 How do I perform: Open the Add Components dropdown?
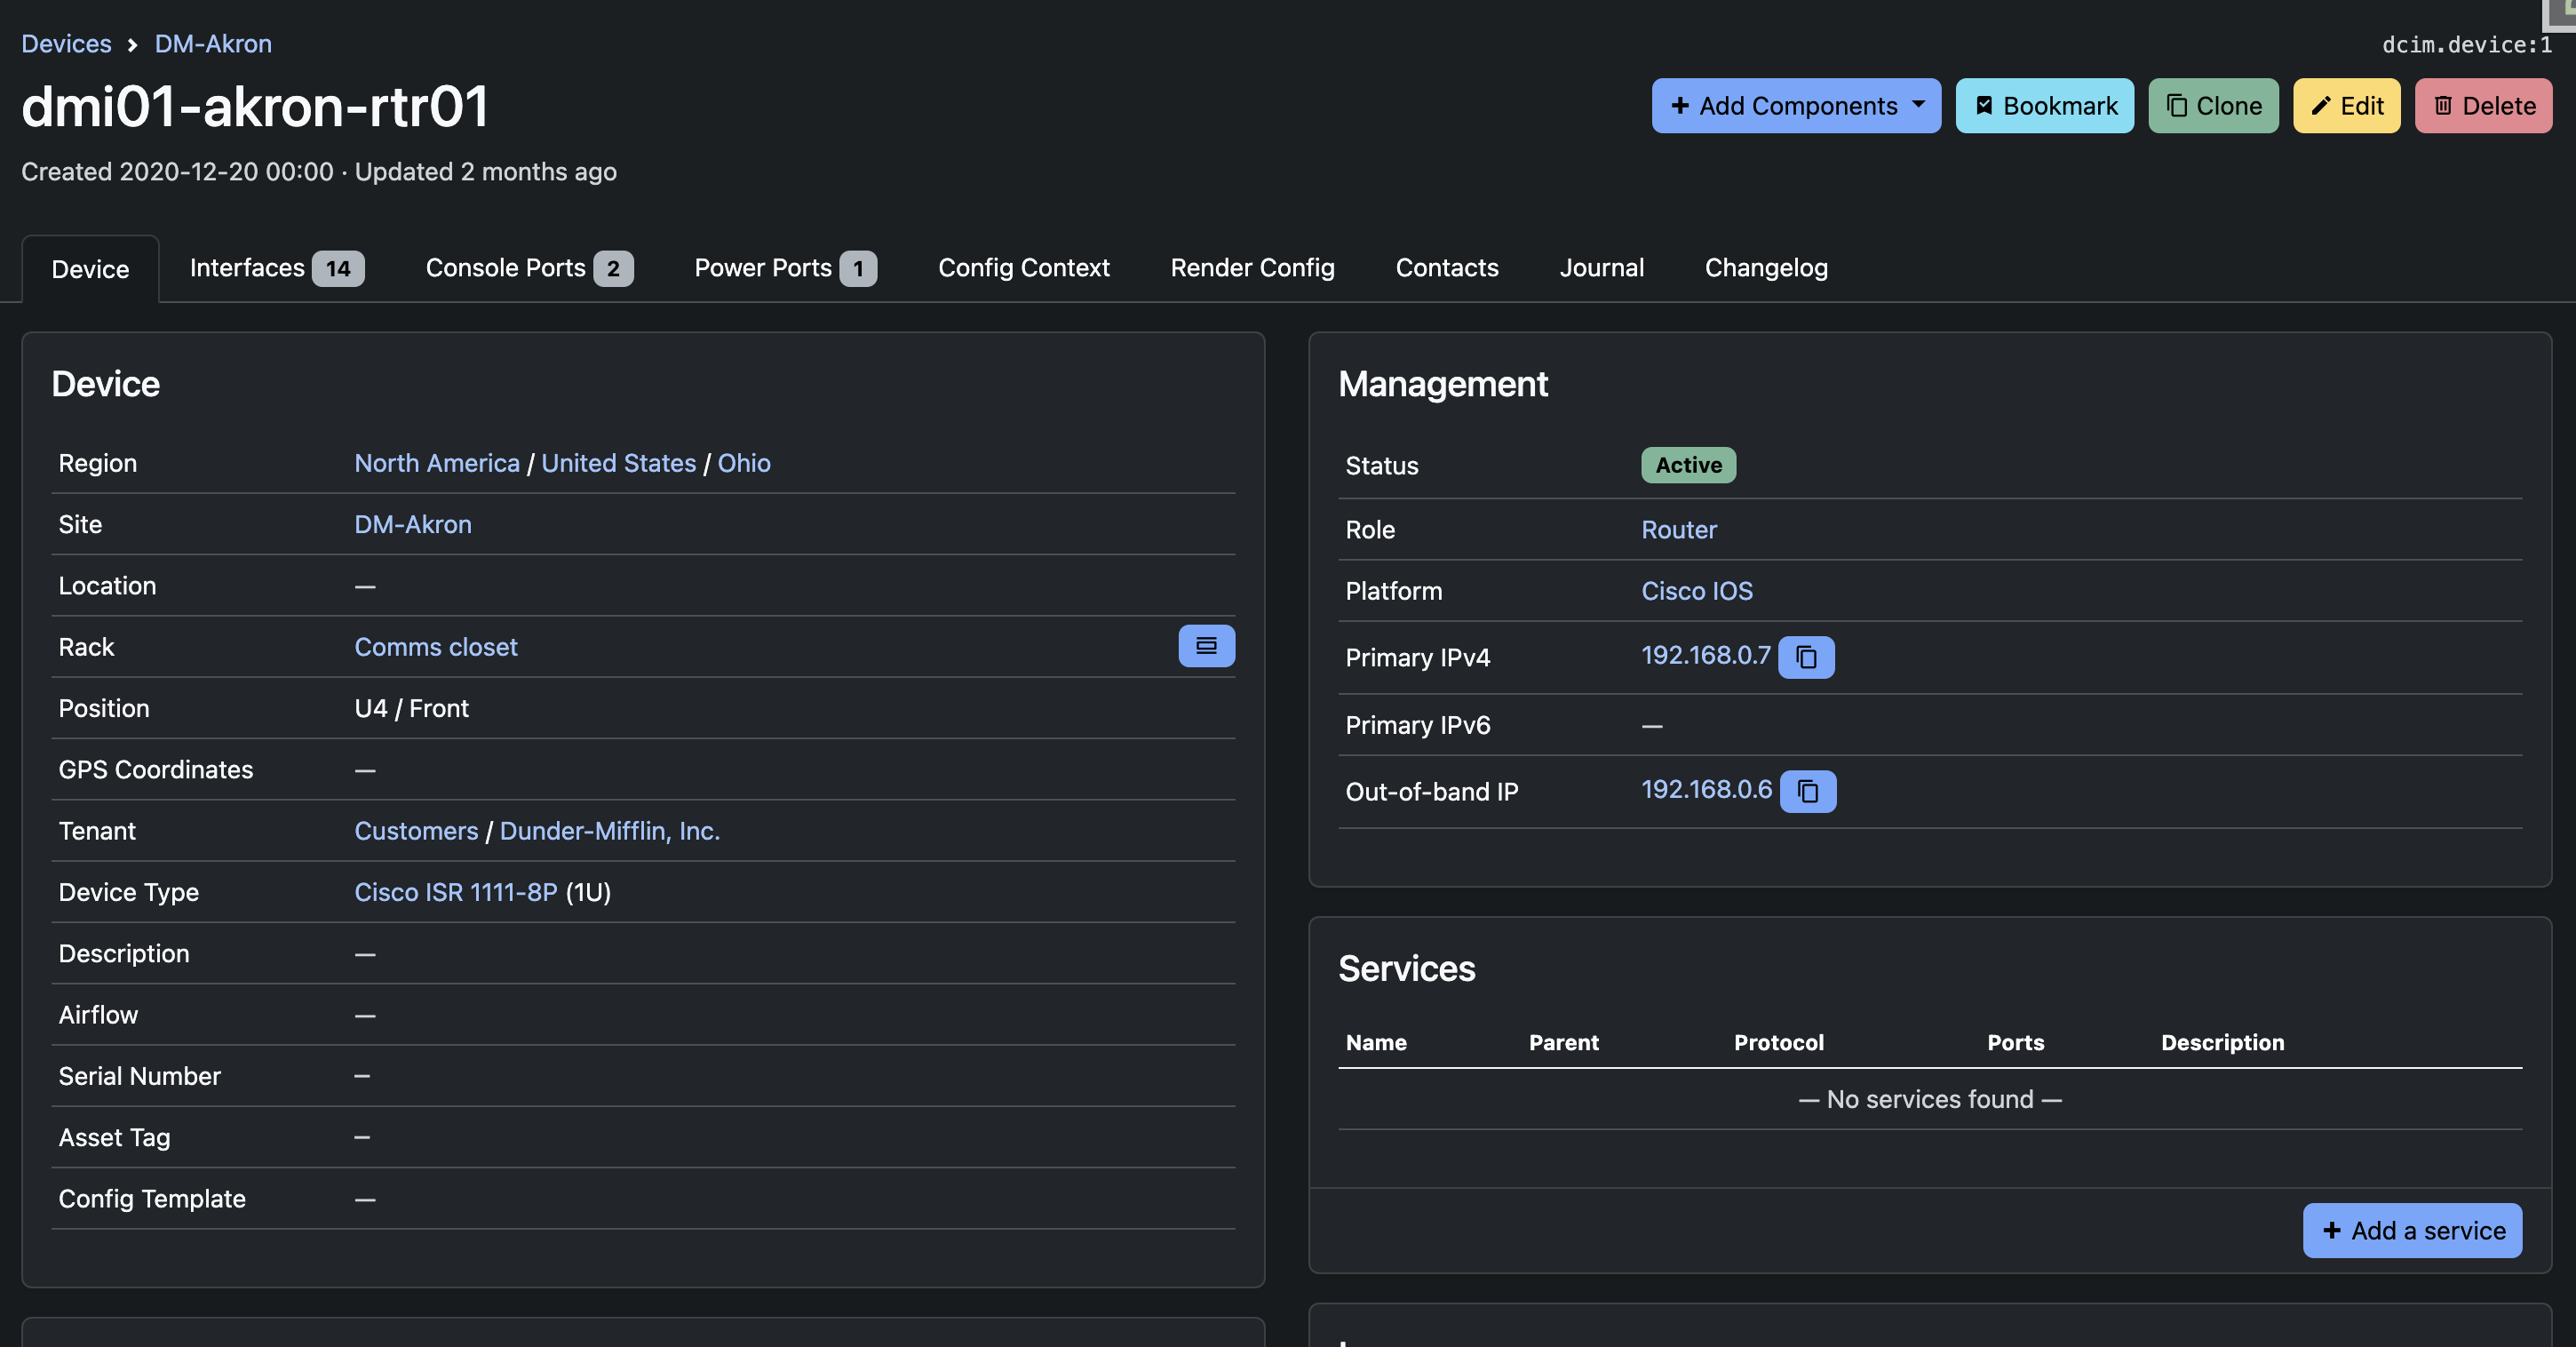(1796, 106)
